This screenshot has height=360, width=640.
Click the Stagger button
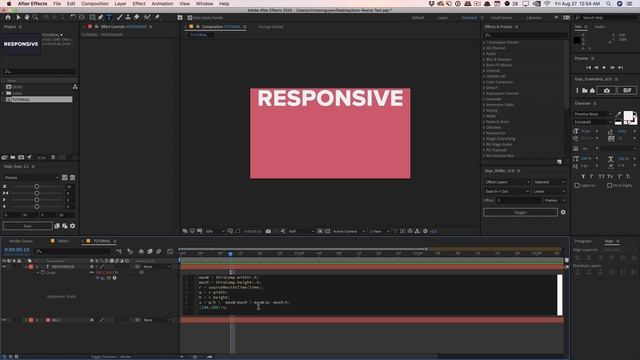(x=520, y=212)
